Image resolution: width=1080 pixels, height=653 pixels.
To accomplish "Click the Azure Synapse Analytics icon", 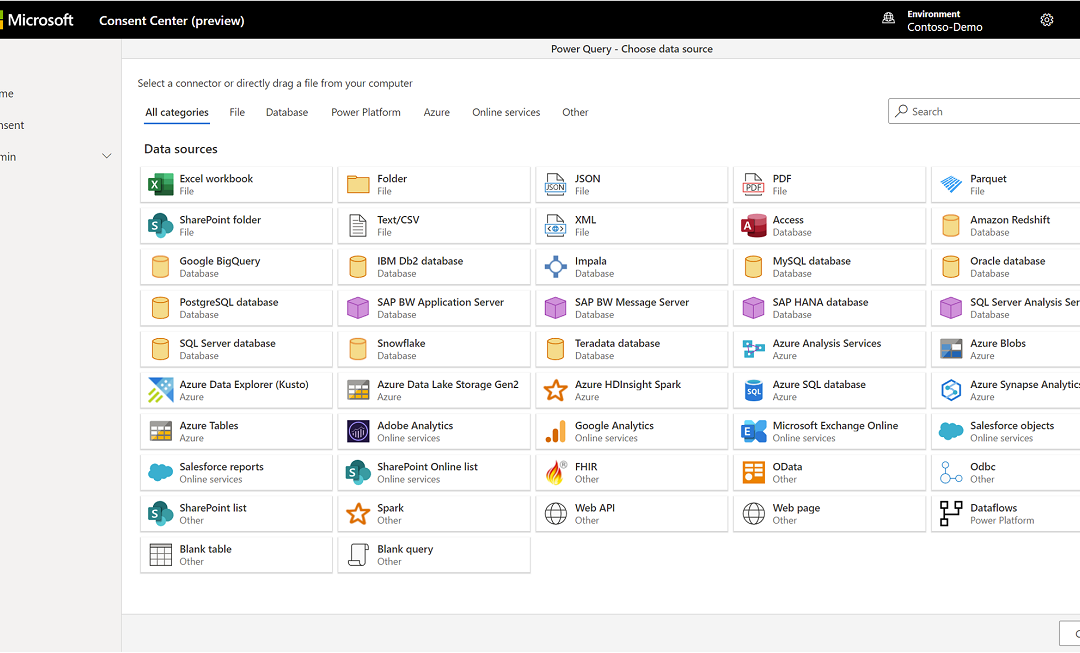I will click(951, 390).
